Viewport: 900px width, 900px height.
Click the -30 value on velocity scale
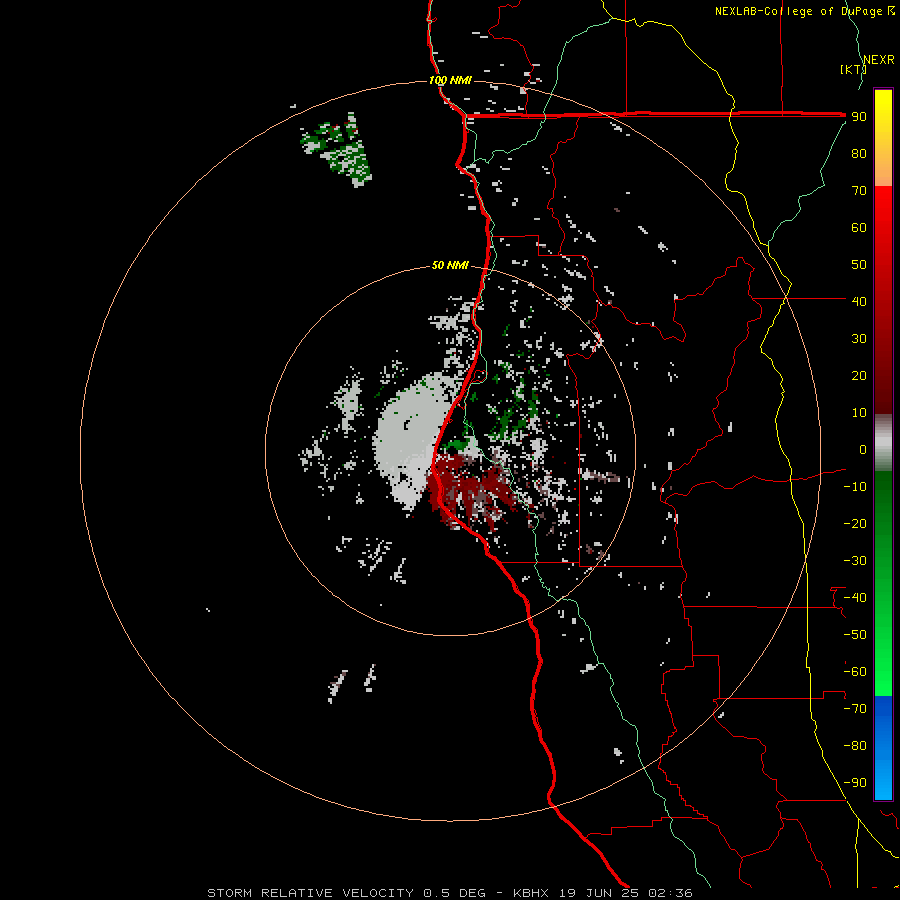point(855,561)
